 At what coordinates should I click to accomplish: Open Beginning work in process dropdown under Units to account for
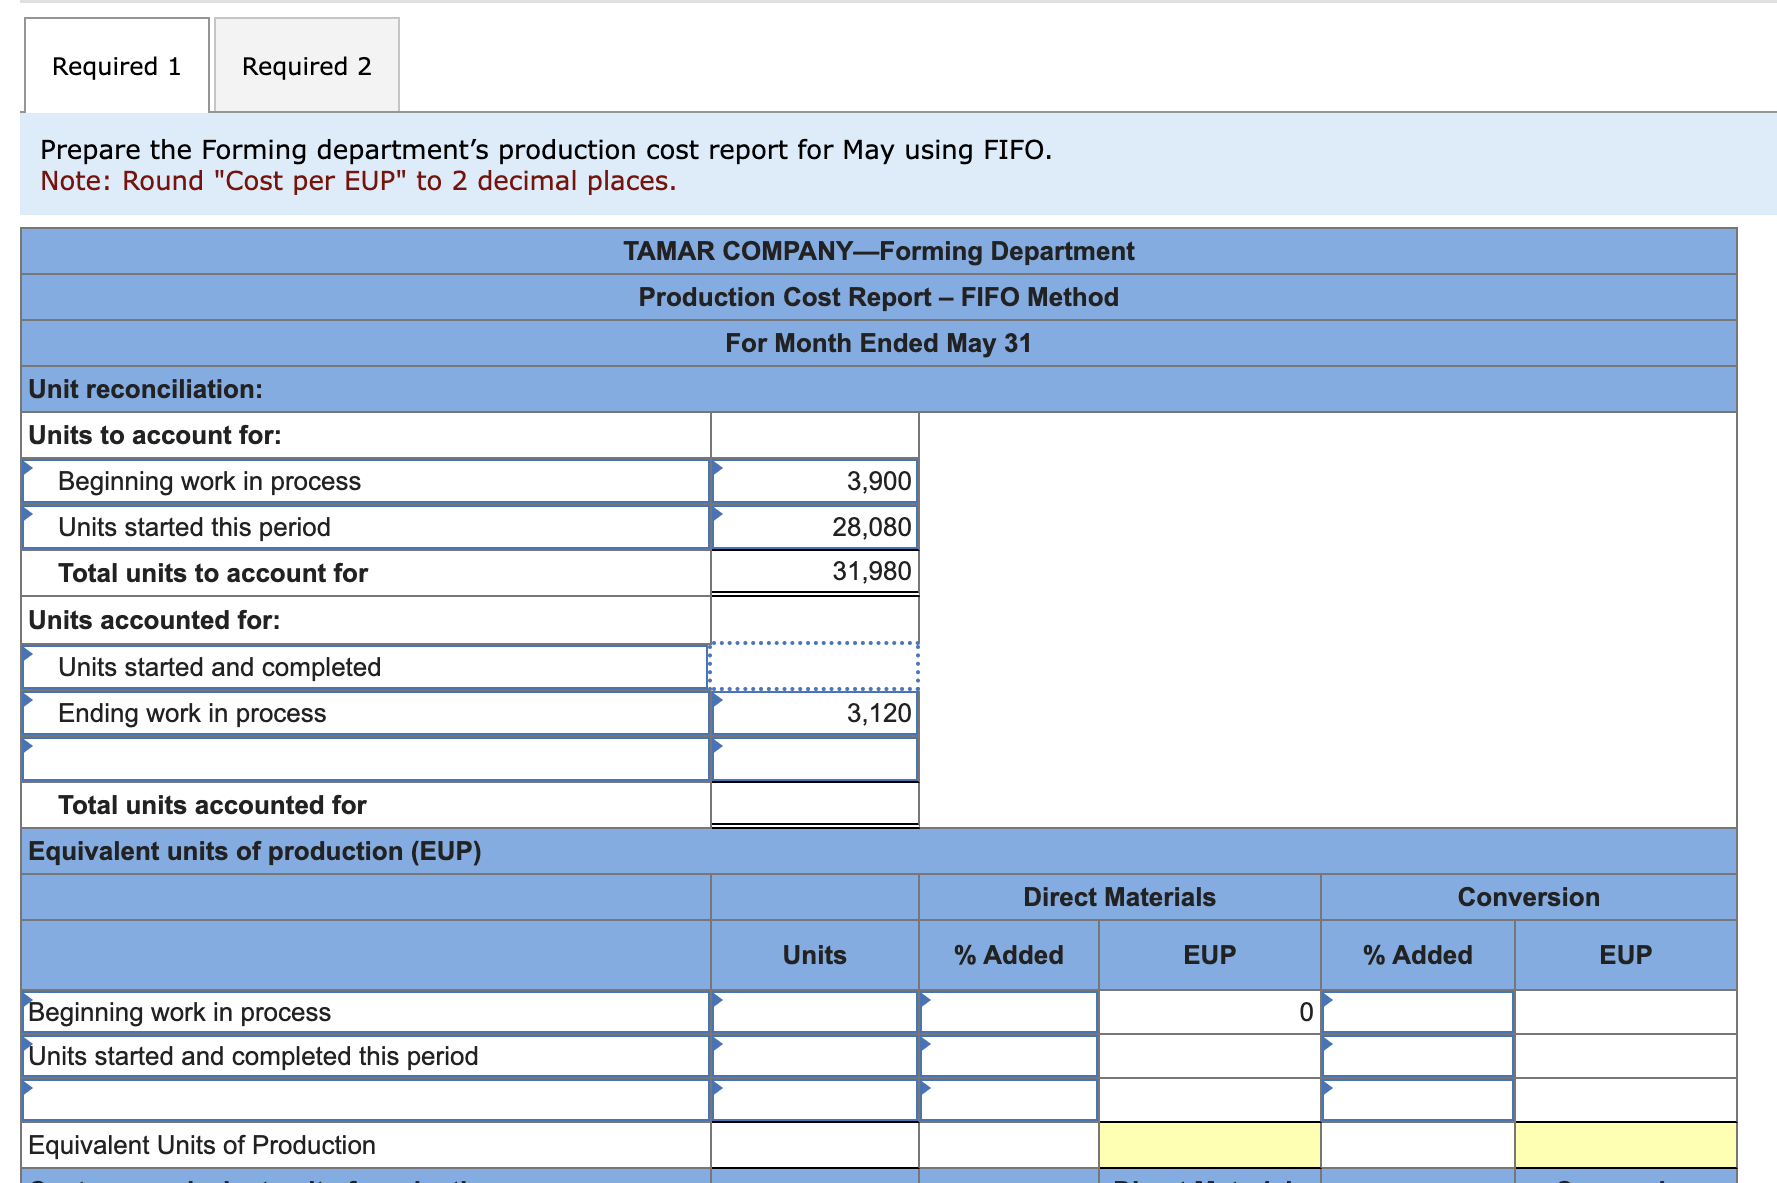point(366,481)
